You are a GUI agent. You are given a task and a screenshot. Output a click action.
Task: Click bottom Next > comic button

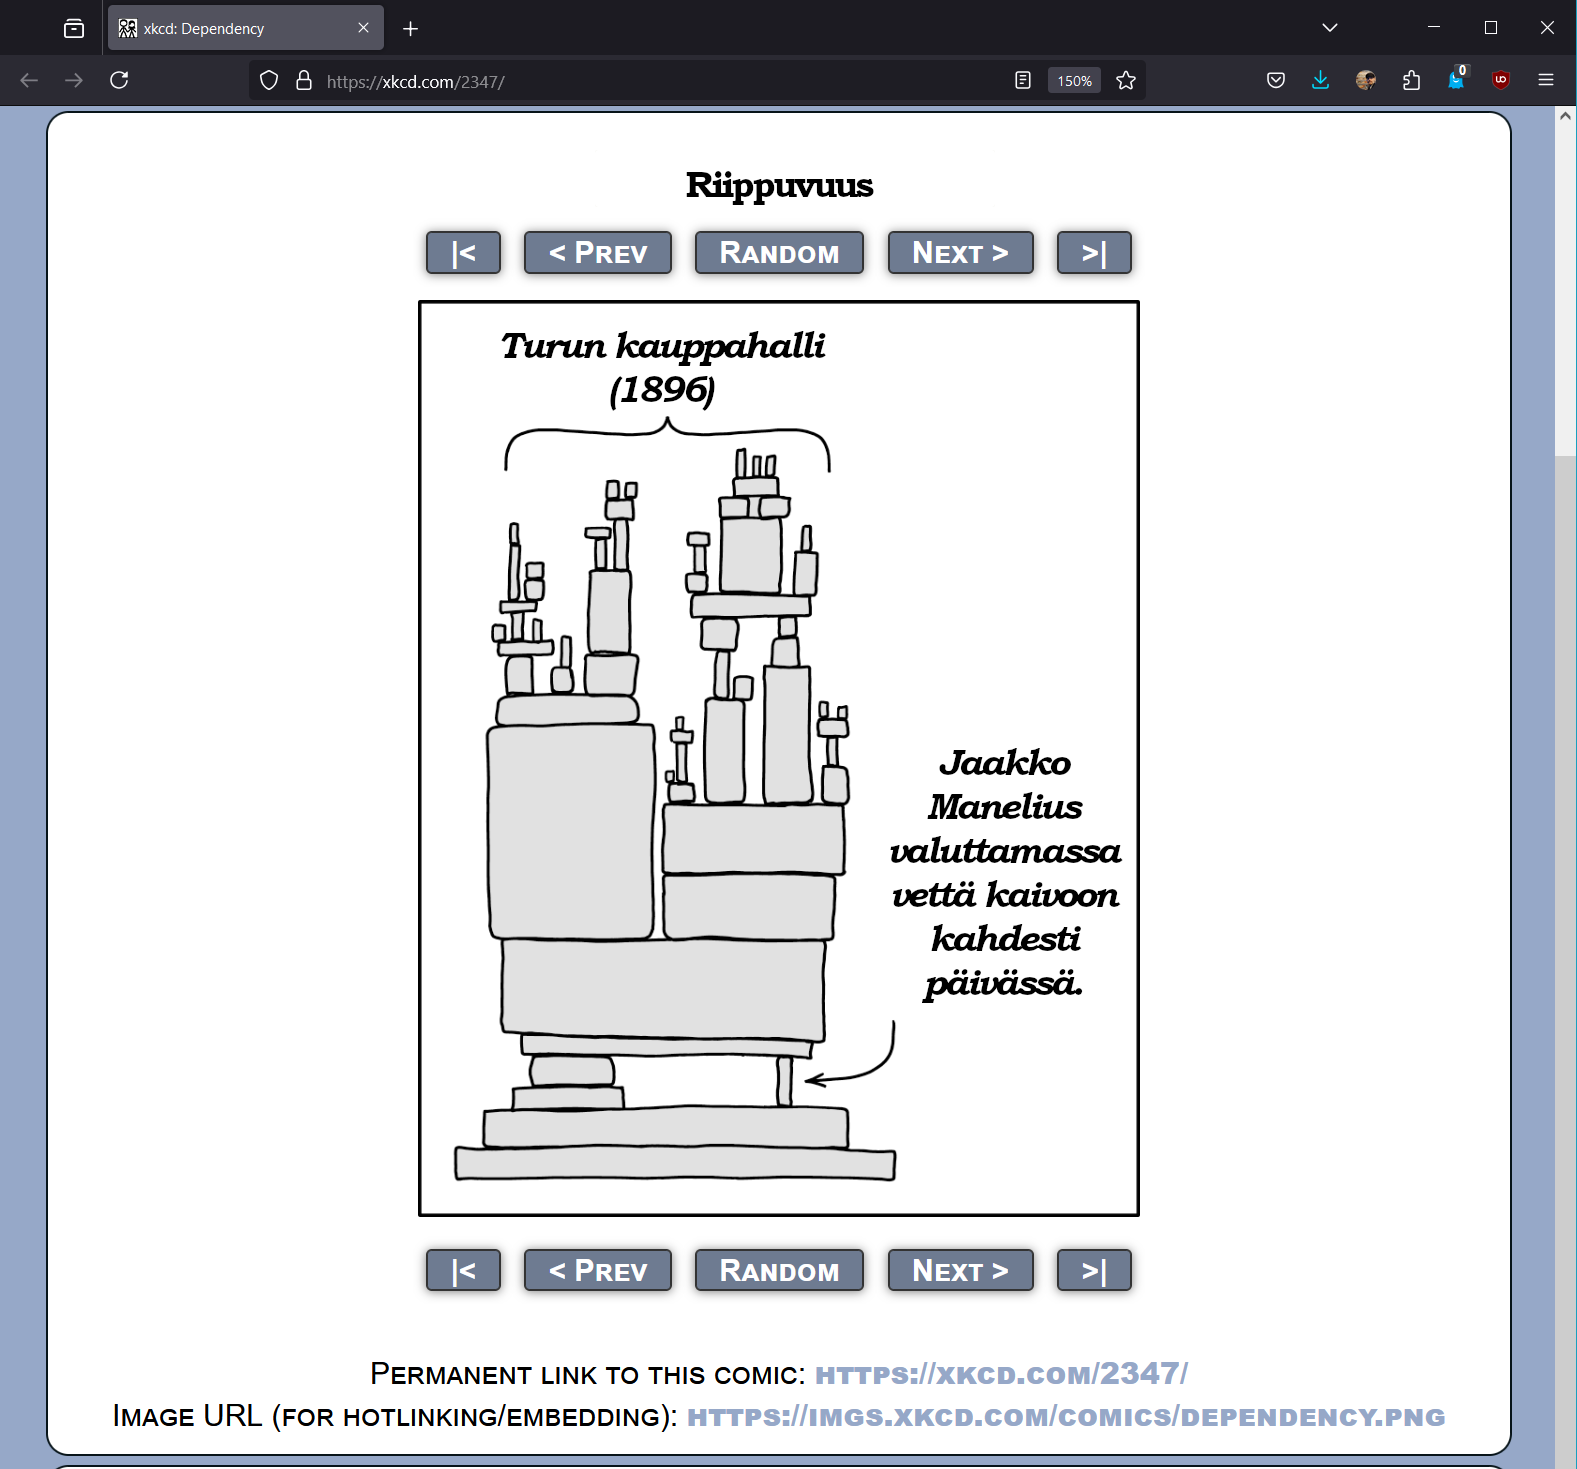960,1271
